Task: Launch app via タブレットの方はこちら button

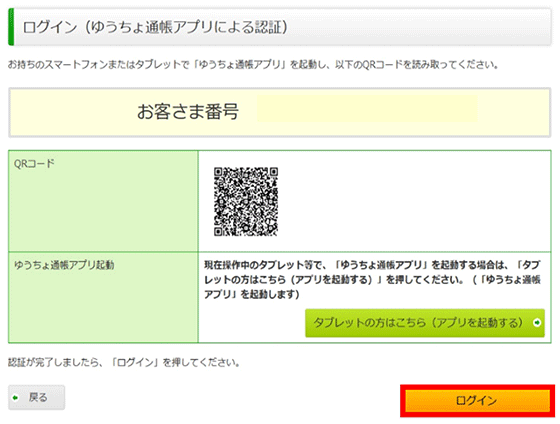Action: [425, 323]
